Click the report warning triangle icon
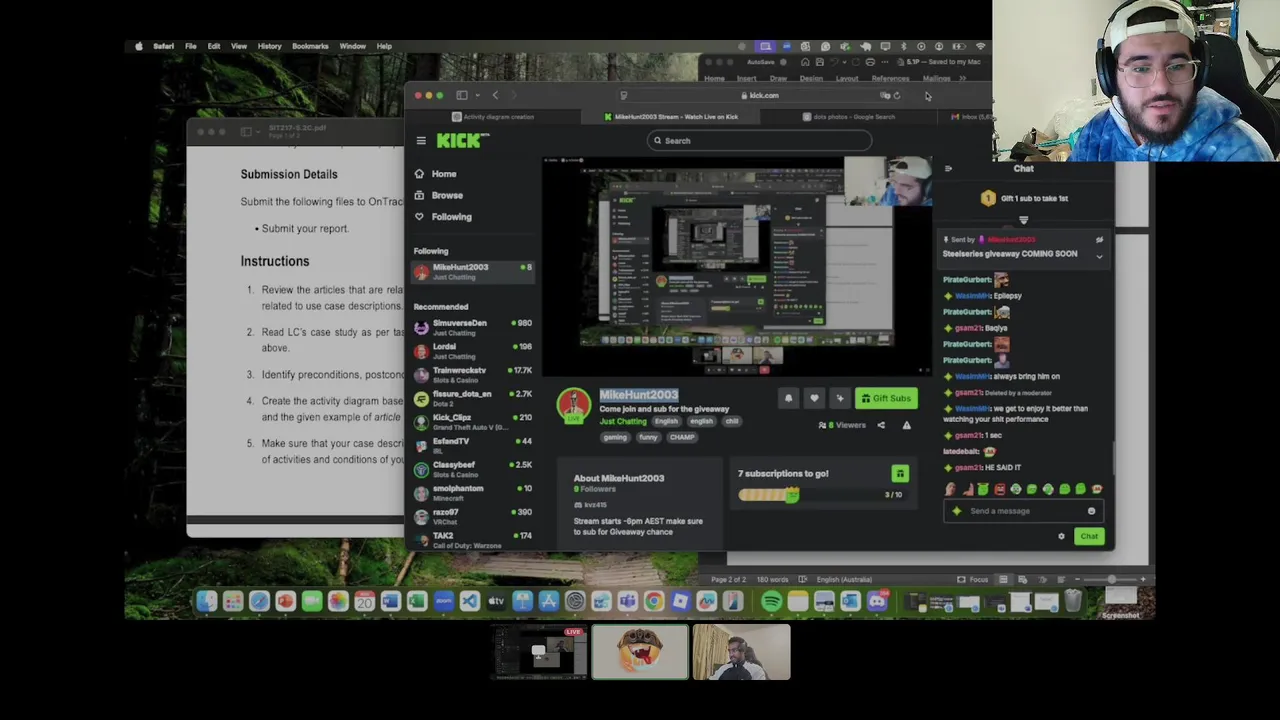 [907, 425]
